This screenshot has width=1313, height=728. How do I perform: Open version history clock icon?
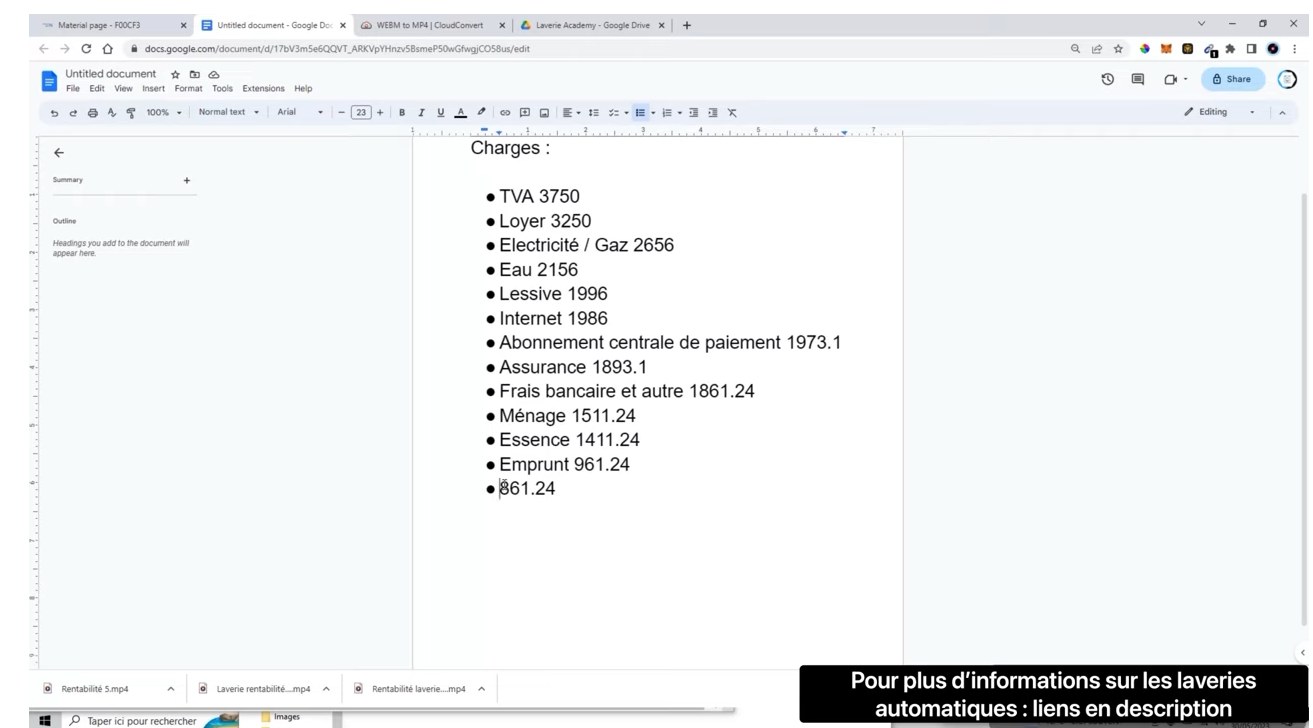pos(1108,79)
